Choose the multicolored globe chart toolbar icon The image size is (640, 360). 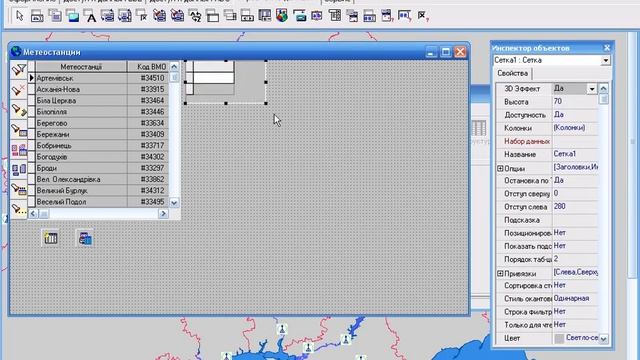point(282,16)
